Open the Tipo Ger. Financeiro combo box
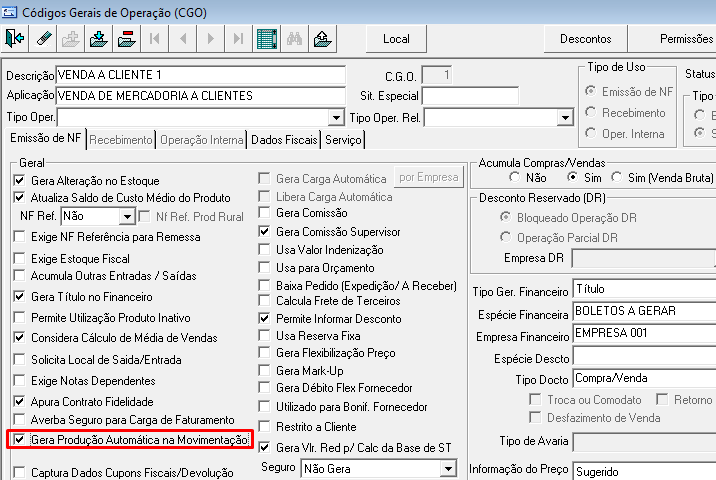The height and width of the screenshot is (480, 716). coord(644,289)
